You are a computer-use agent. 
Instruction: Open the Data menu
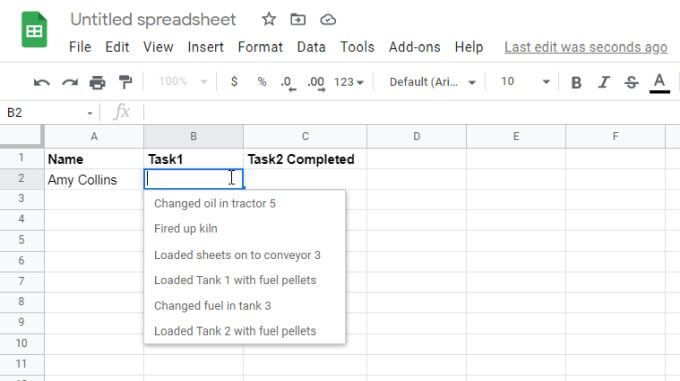click(x=311, y=47)
